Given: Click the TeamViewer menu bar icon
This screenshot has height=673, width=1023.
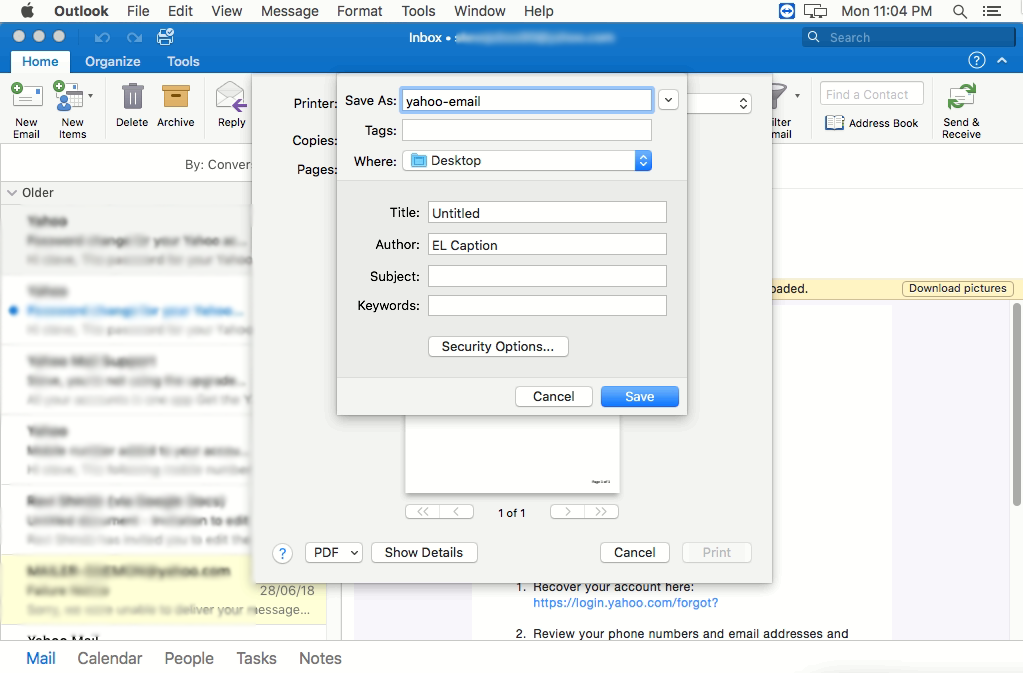Looking at the screenshot, I should (787, 11).
